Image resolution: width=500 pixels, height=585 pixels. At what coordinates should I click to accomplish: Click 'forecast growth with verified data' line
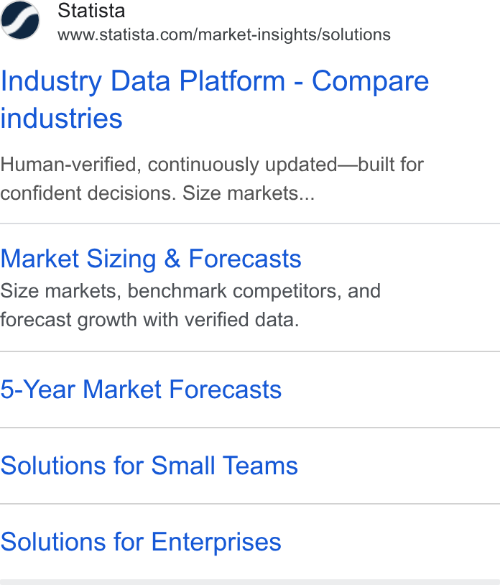(x=149, y=320)
